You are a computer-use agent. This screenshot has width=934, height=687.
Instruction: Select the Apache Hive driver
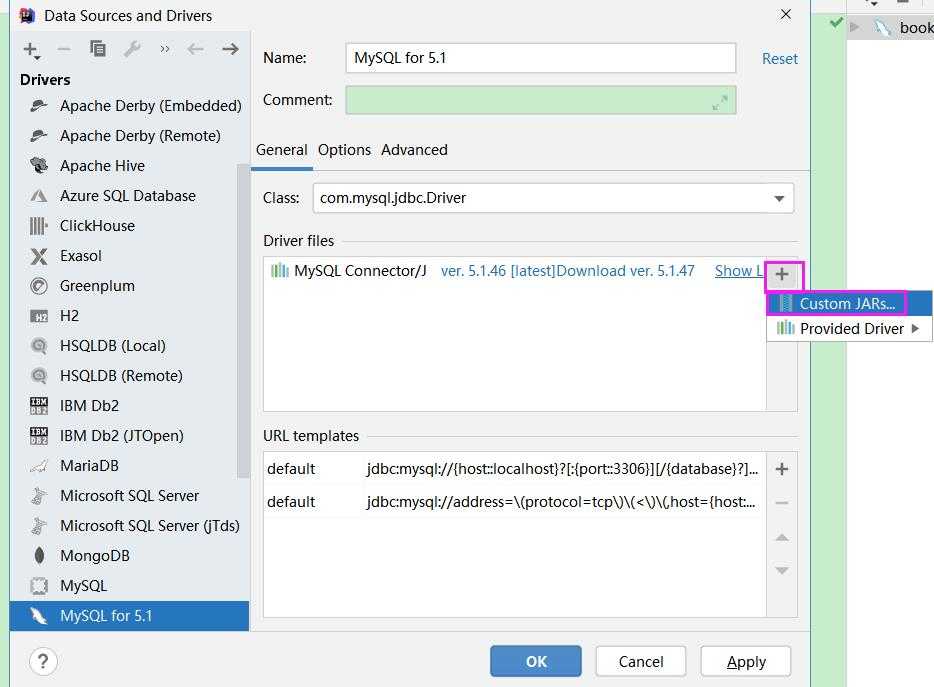[x=129, y=166]
